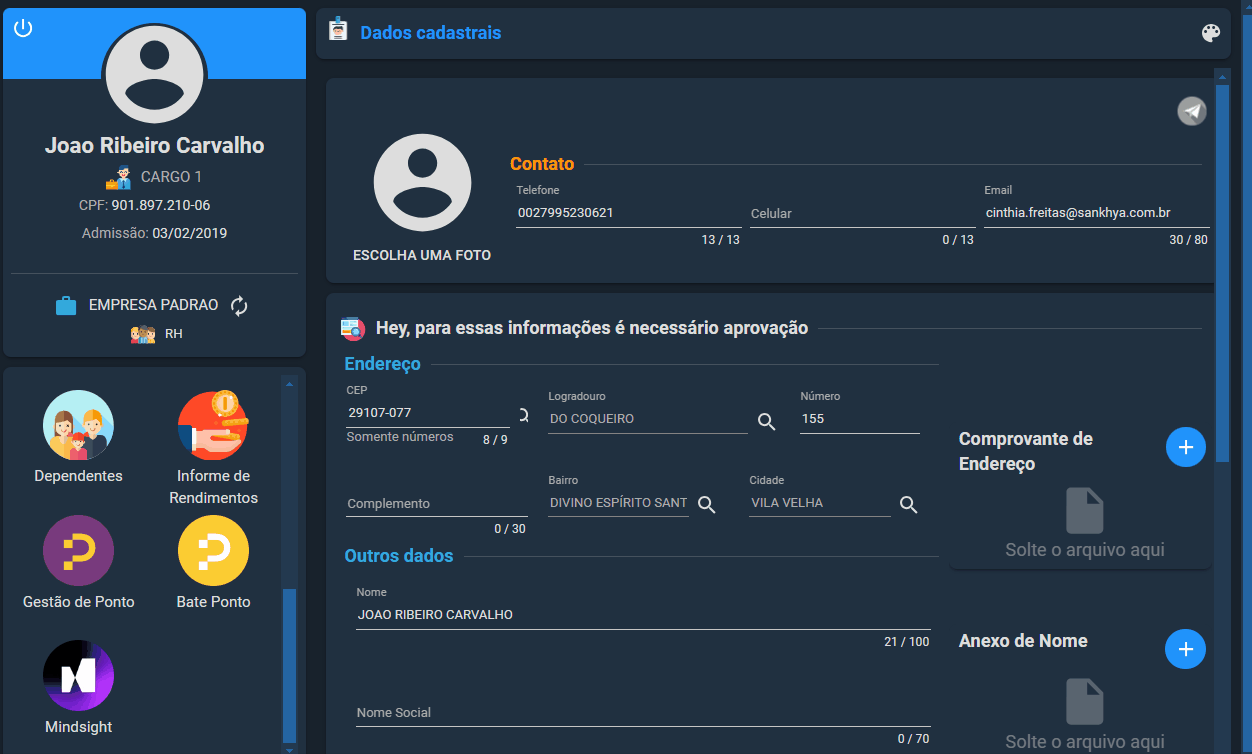Click the Celular input field
Viewport: 1252px width, 754px height.
pos(862,213)
